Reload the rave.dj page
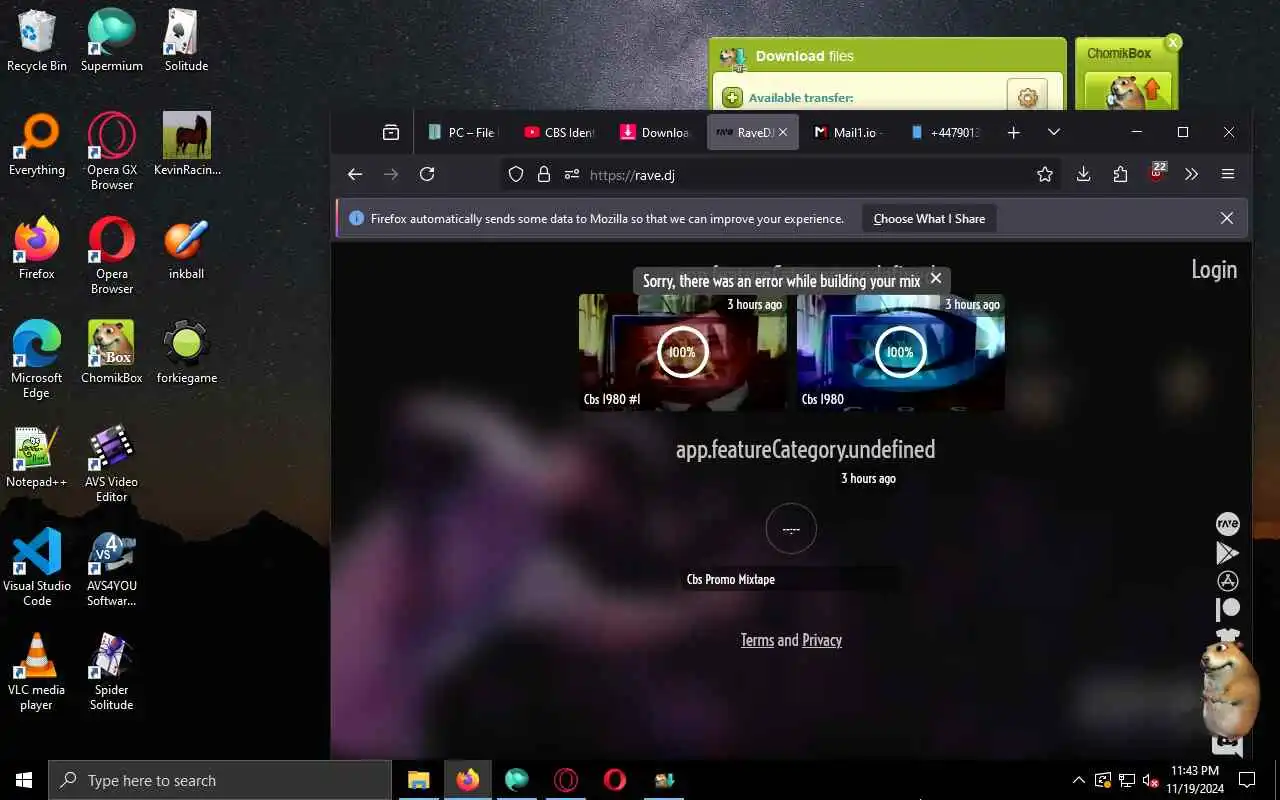 tap(427, 174)
